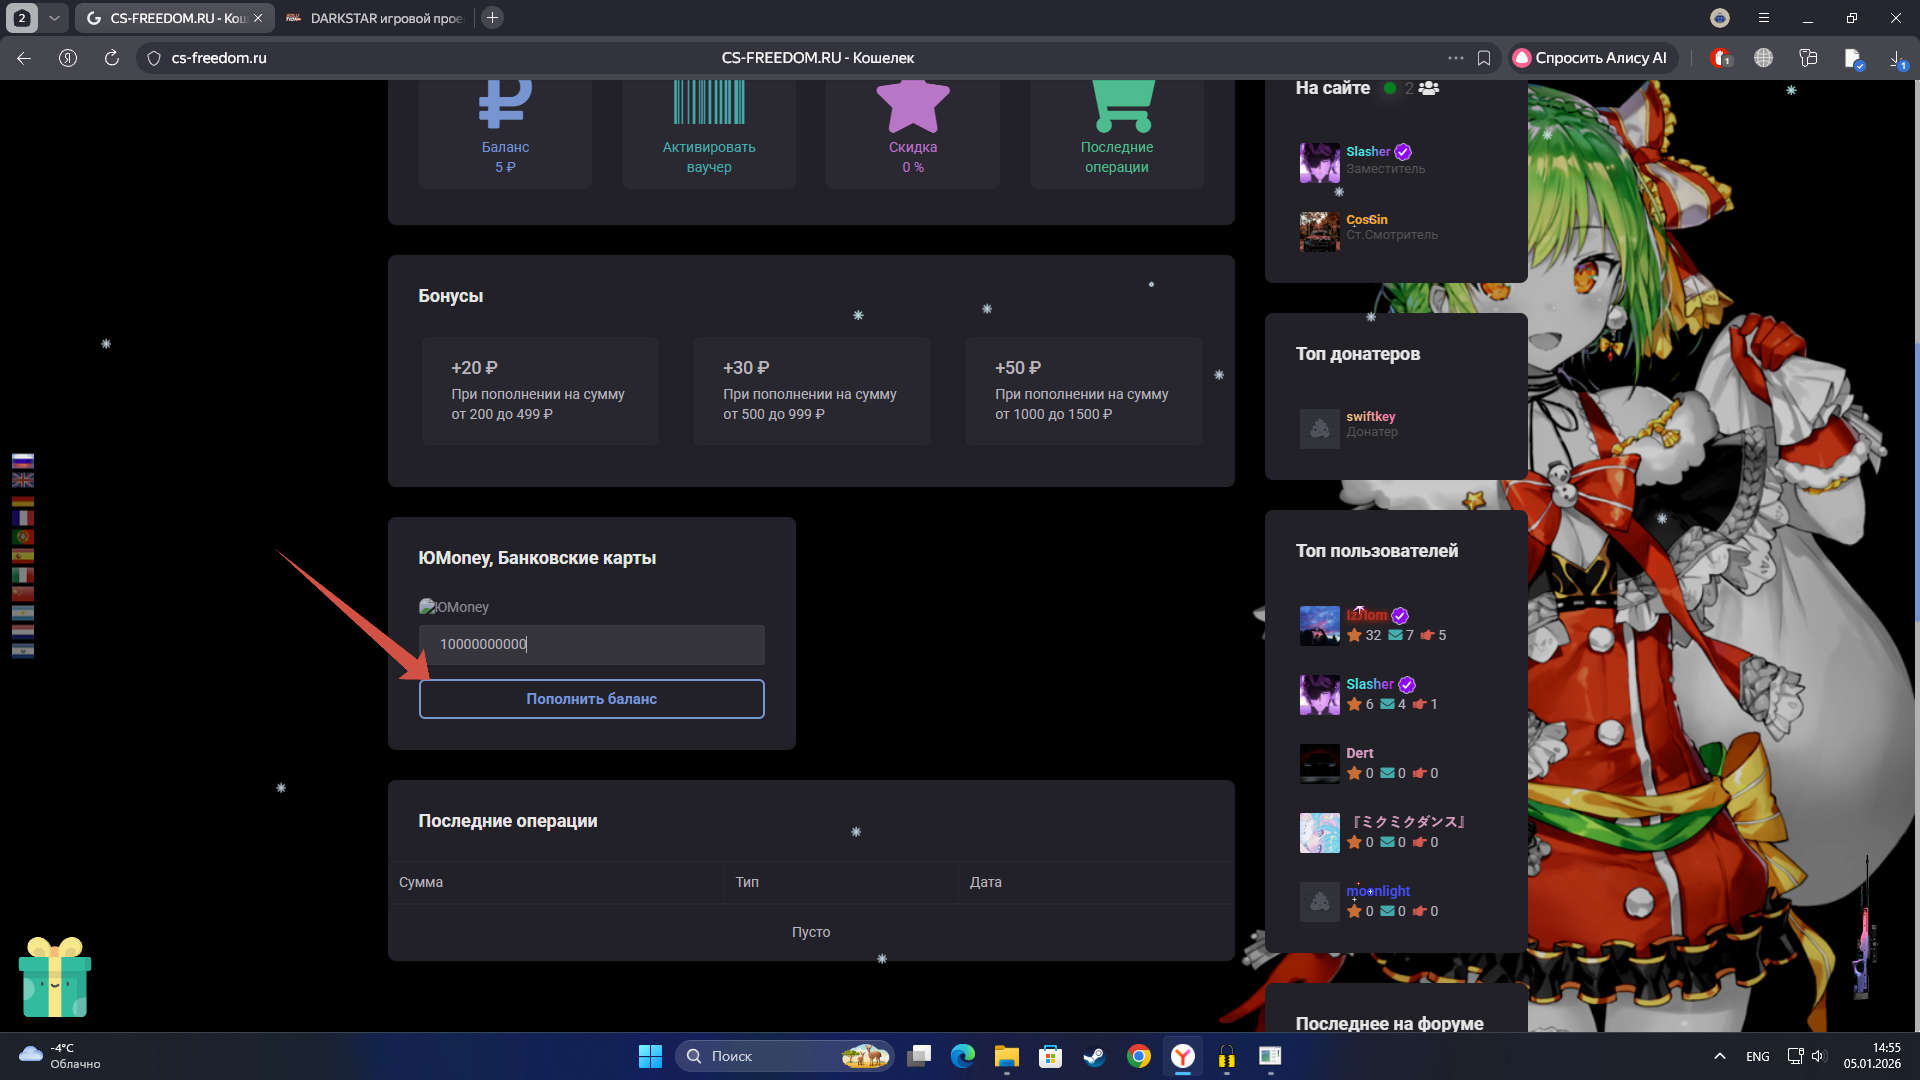Open the address bar three-dots menu
This screenshot has width=1920, height=1080.
pyautogui.click(x=1455, y=58)
